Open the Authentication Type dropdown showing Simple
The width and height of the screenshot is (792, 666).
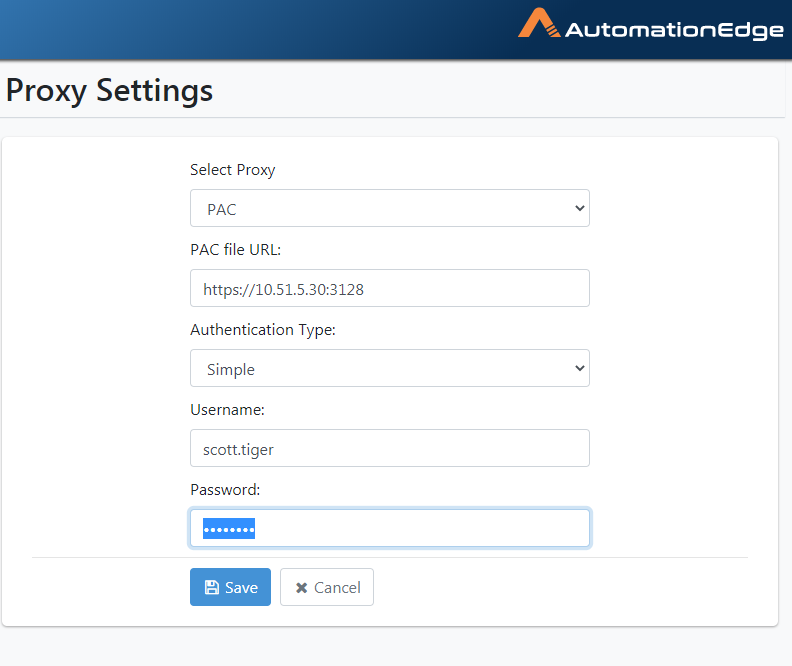[390, 368]
